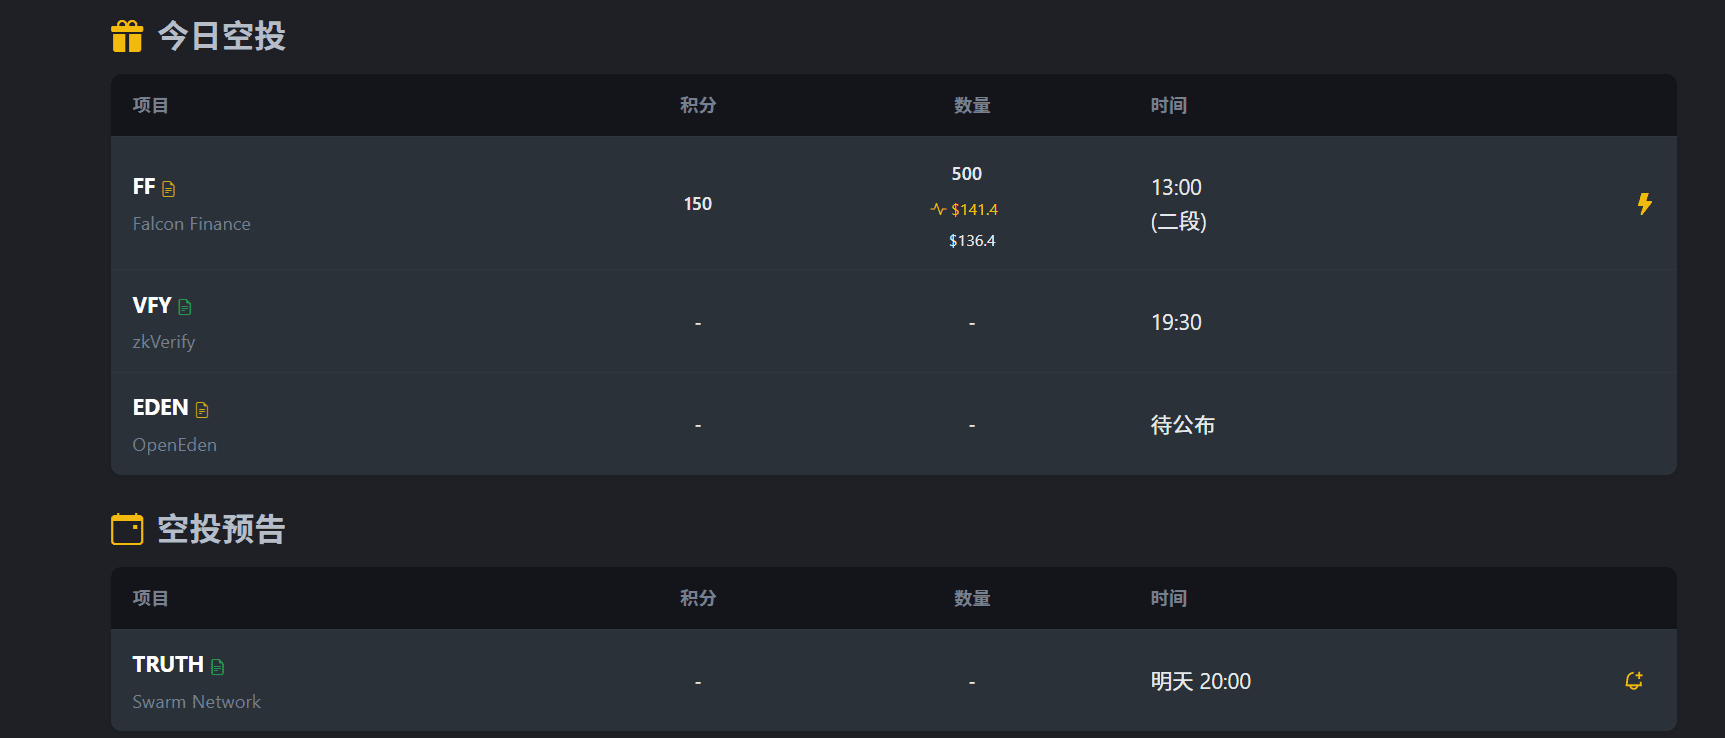Open the document icon beside TRUTH
This screenshot has height=738, width=1725.
coord(218,667)
